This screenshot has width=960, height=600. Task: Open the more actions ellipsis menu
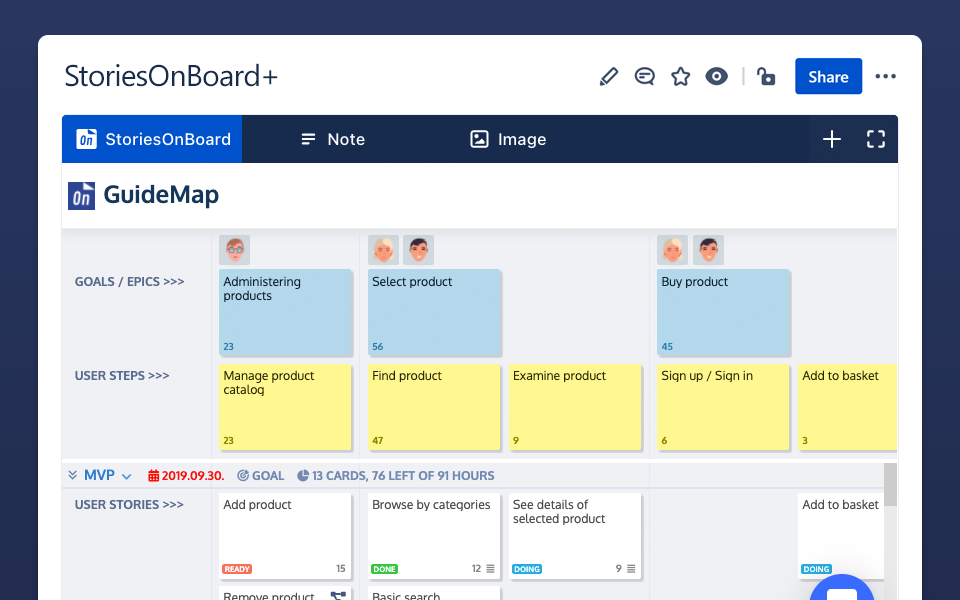coord(885,77)
